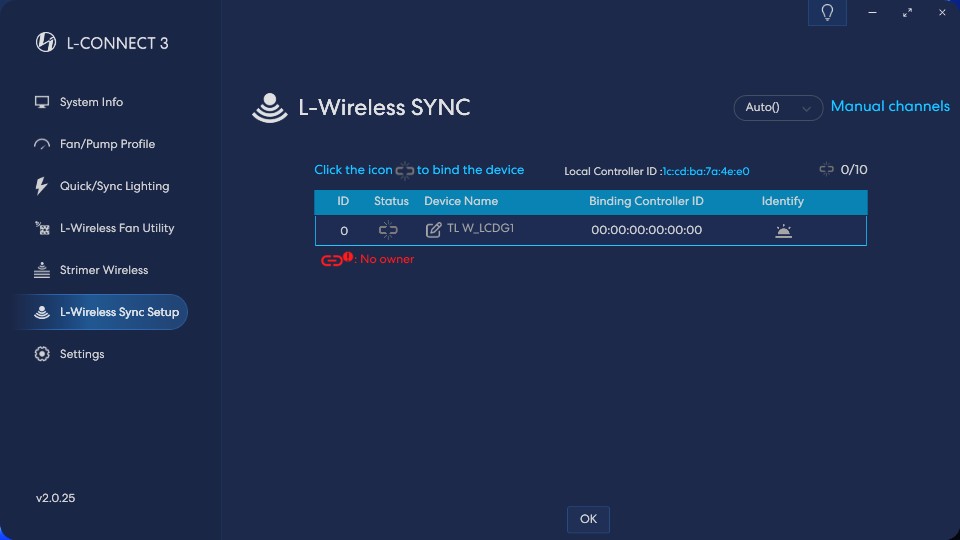The width and height of the screenshot is (960, 540).
Task: Click the Local Controller ID value
Action: coord(706,171)
